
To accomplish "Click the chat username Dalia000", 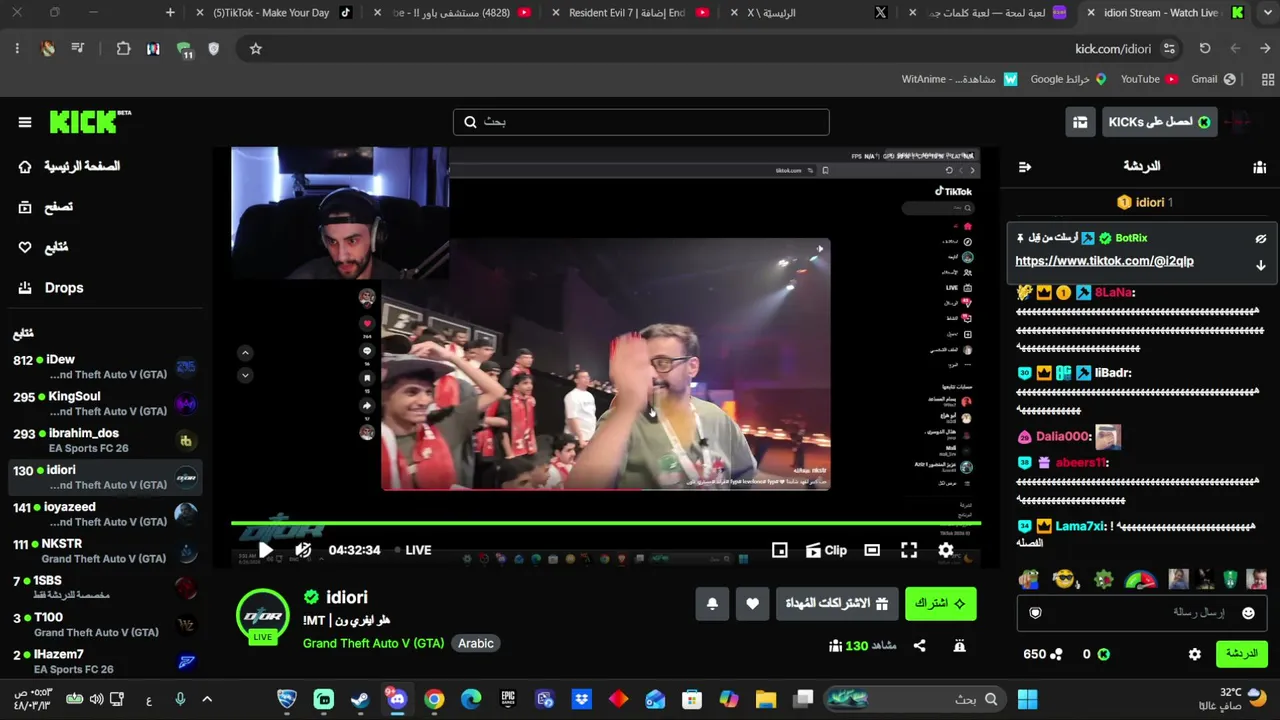I will click(x=1062, y=437).
